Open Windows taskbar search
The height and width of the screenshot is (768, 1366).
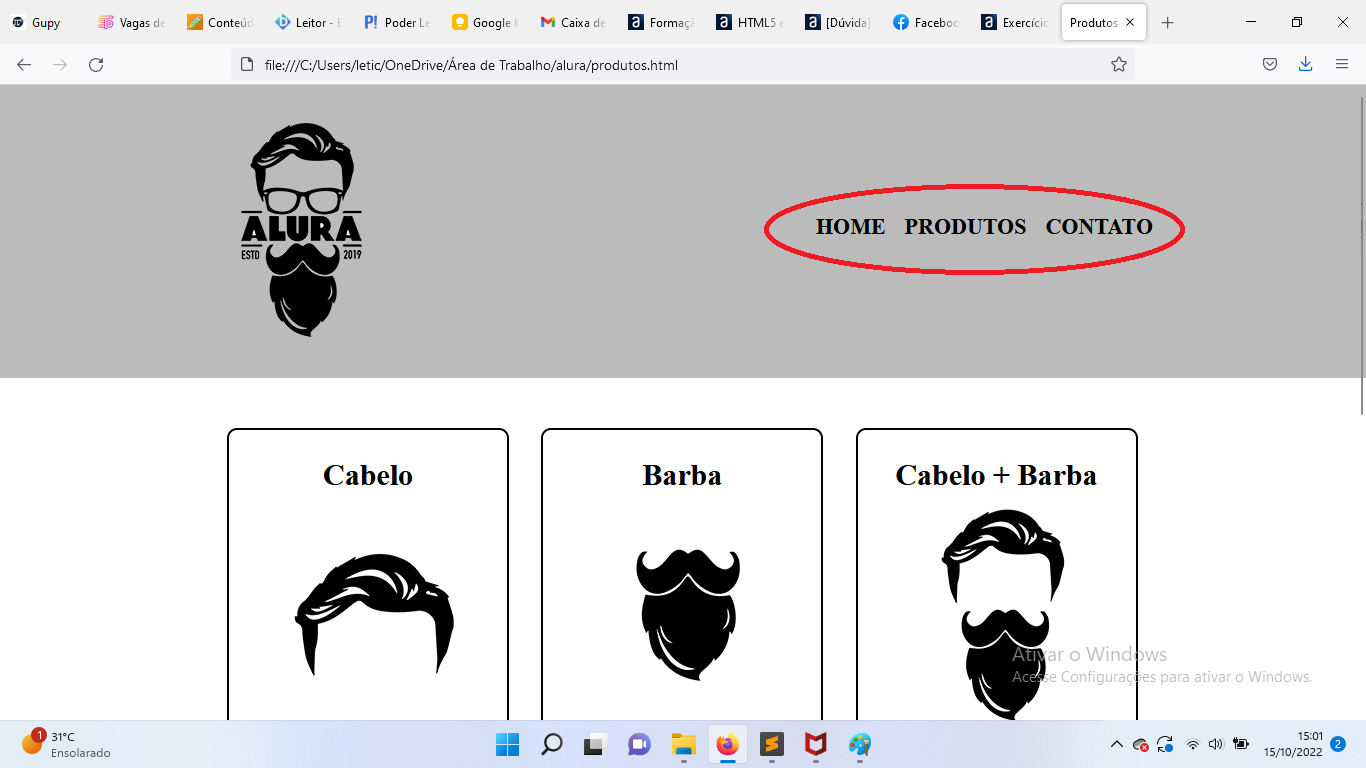click(x=551, y=745)
